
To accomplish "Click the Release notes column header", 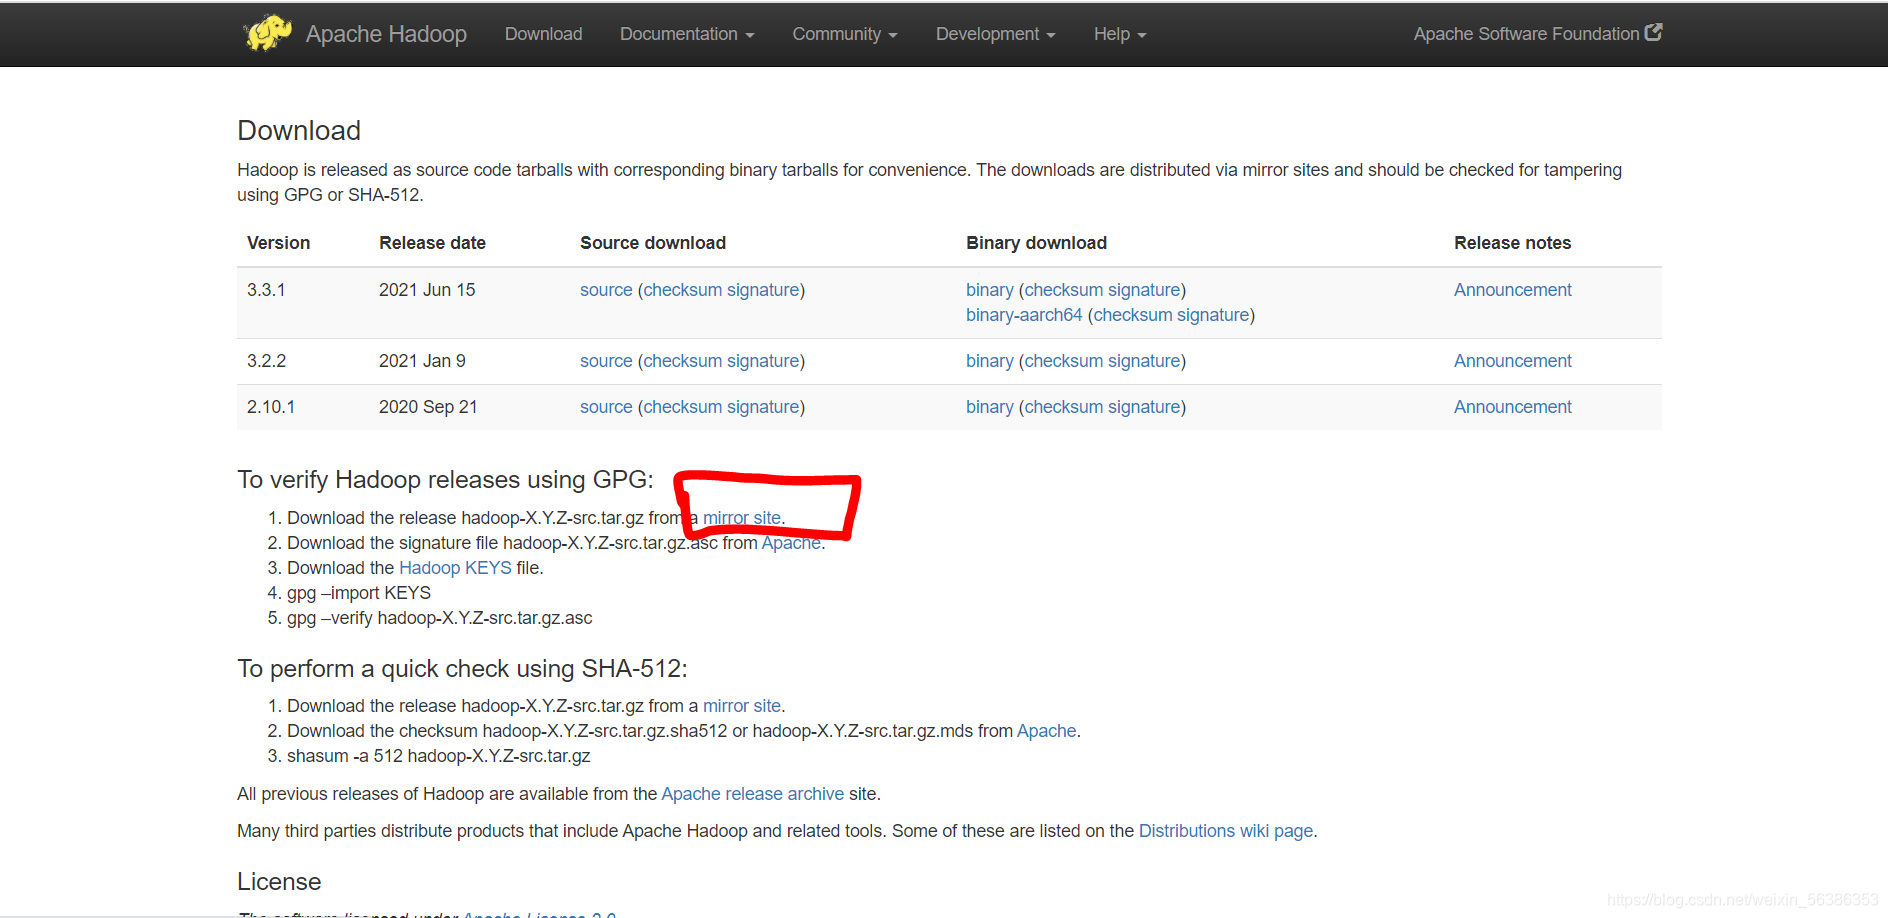I will 1512,243.
